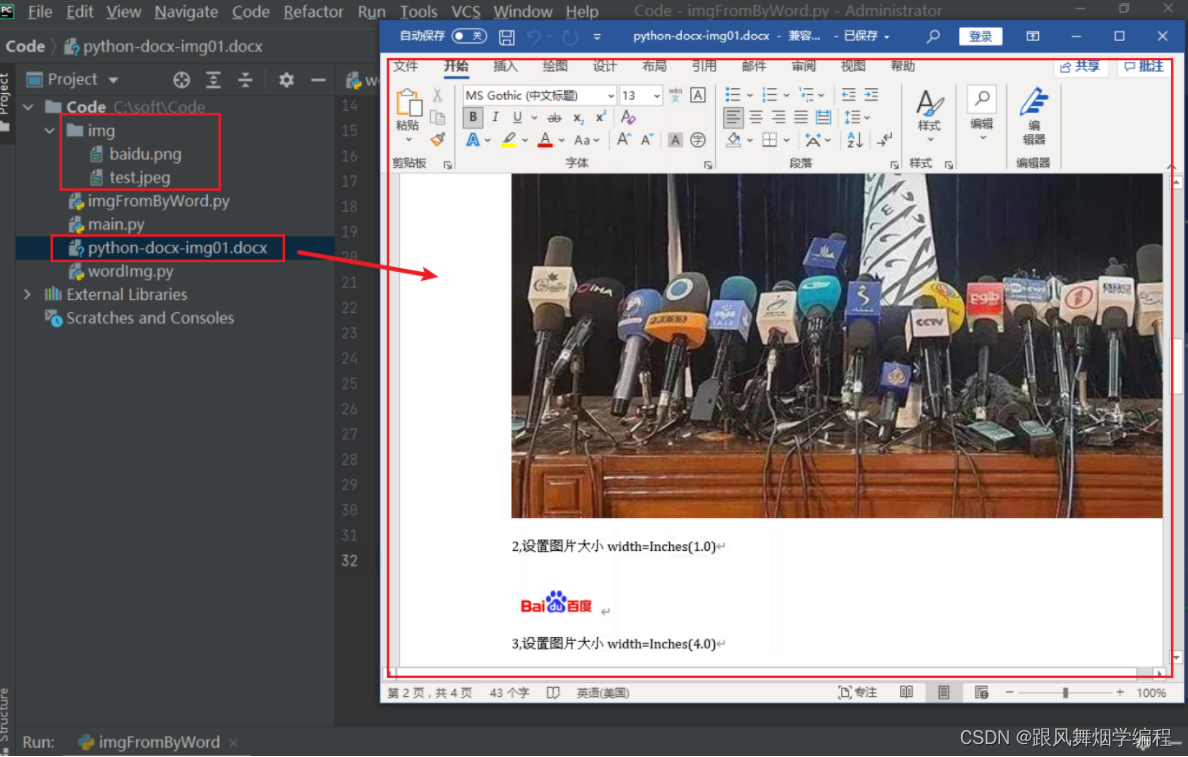The width and height of the screenshot is (1188, 757).
Task: Increase font size with the A-up icon
Action: 624,139
